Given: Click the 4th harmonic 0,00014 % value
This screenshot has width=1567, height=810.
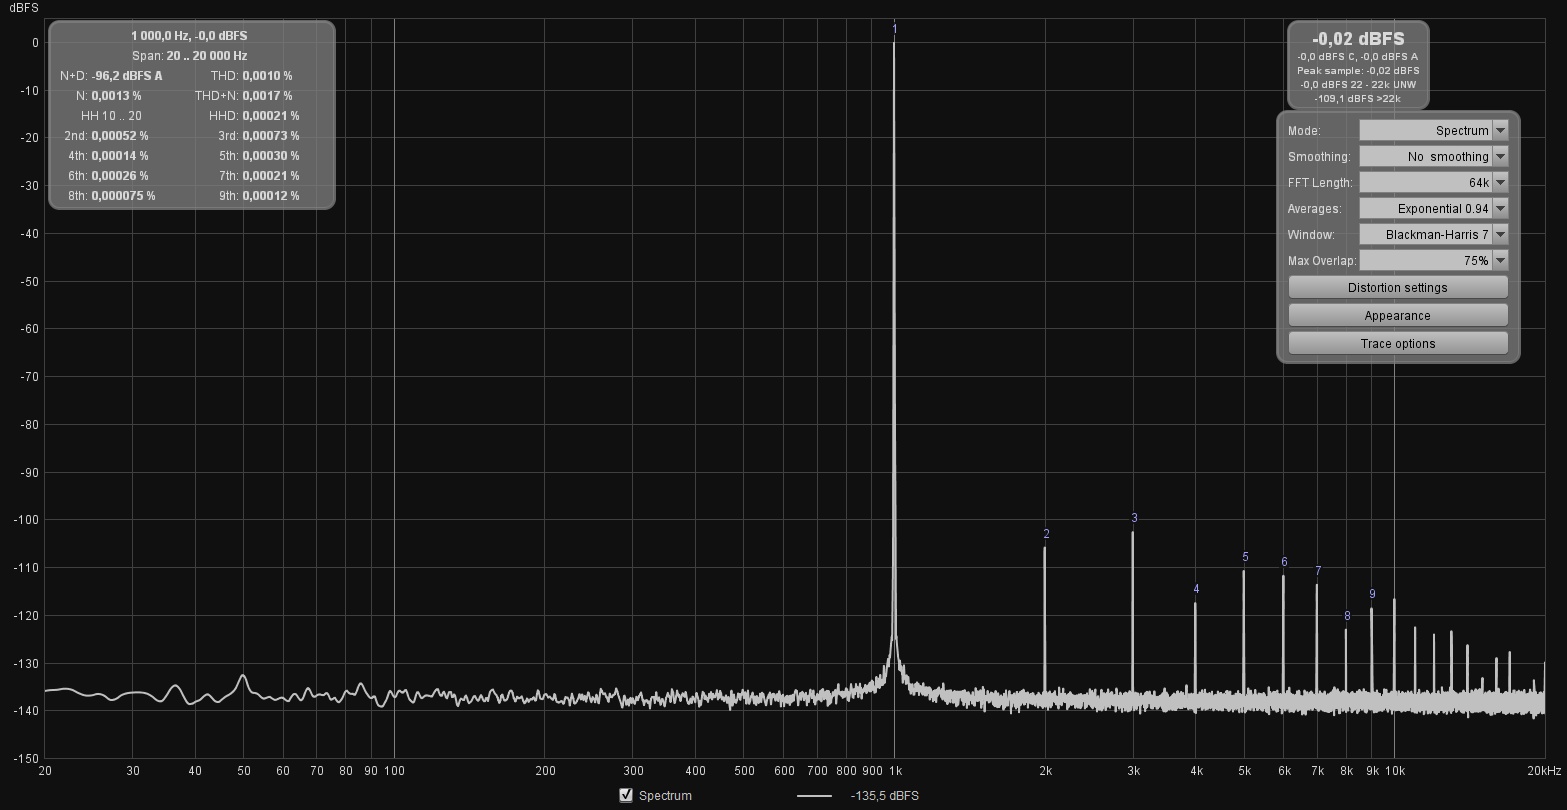Looking at the screenshot, I should [x=120, y=156].
